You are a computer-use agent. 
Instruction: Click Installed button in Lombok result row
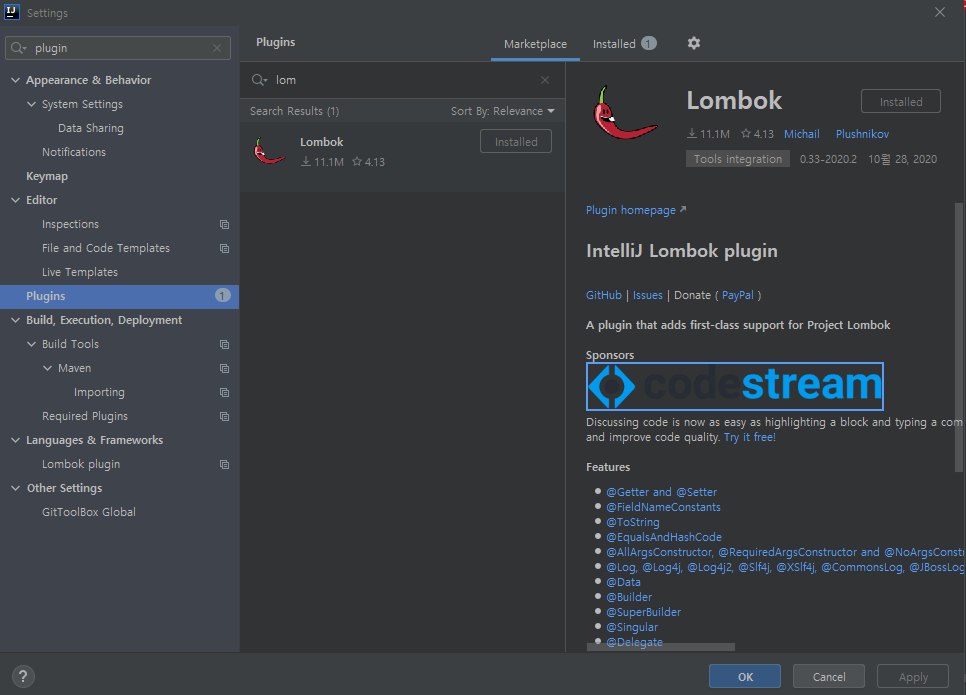516,142
